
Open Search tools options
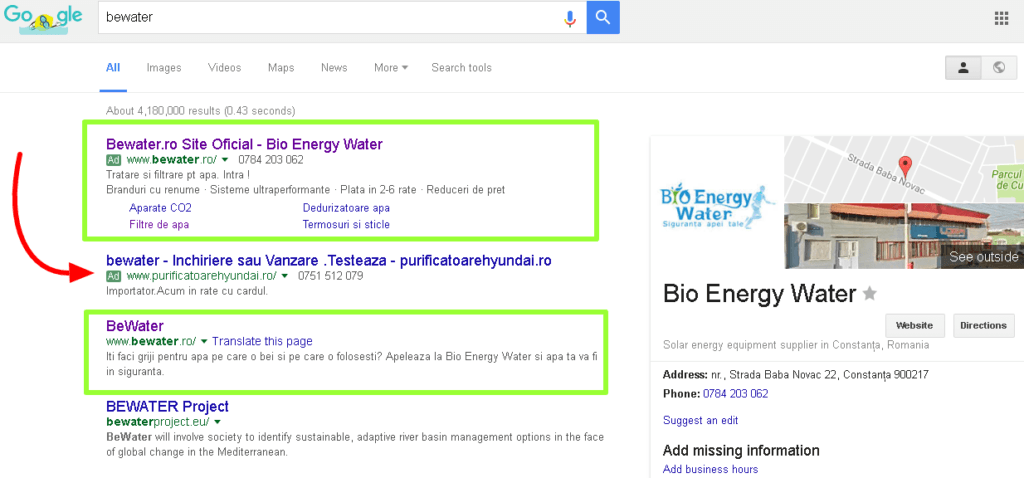[x=461, y=68]
